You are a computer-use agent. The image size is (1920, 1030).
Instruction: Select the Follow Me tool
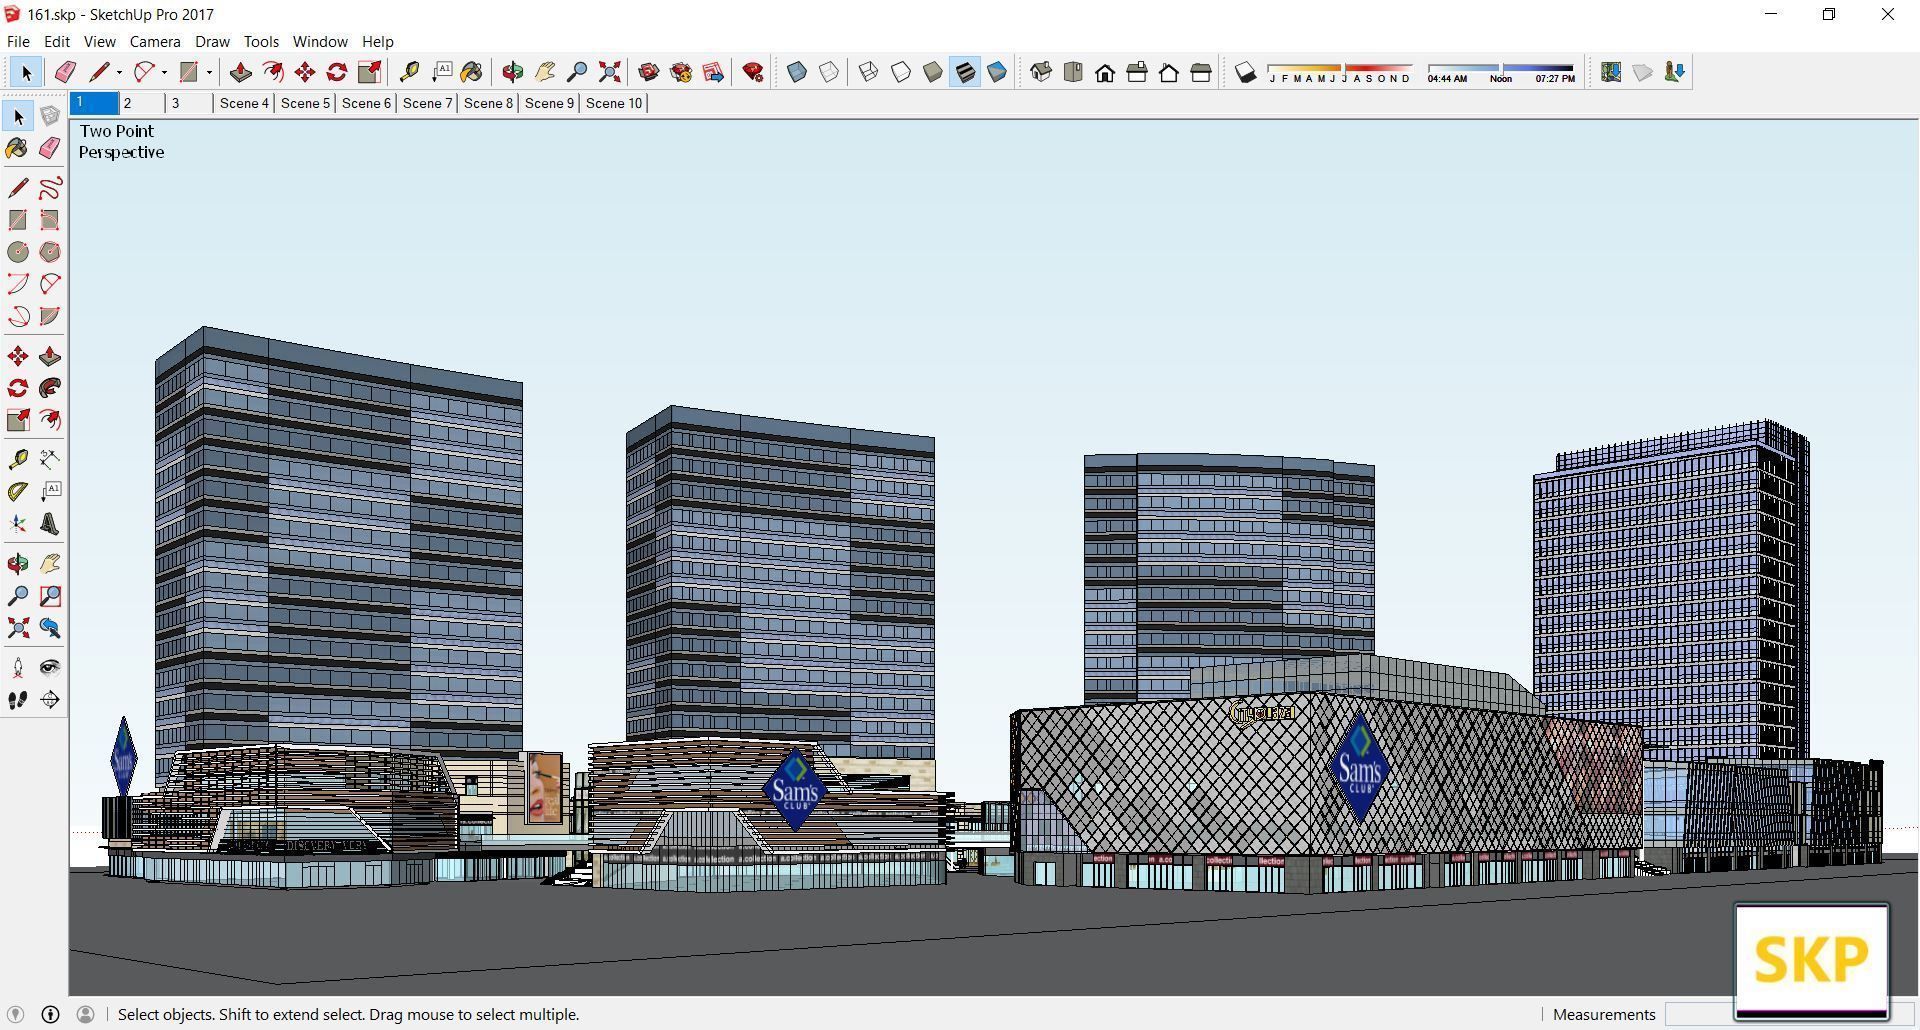50,388
